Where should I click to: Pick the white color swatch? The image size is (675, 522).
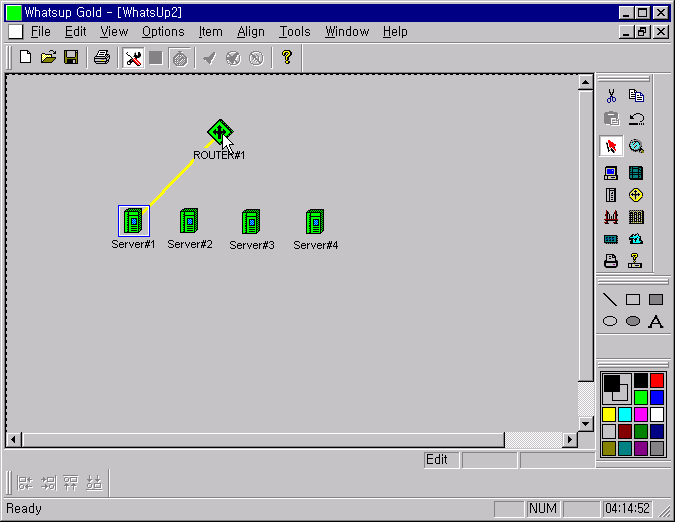(657, 414)
